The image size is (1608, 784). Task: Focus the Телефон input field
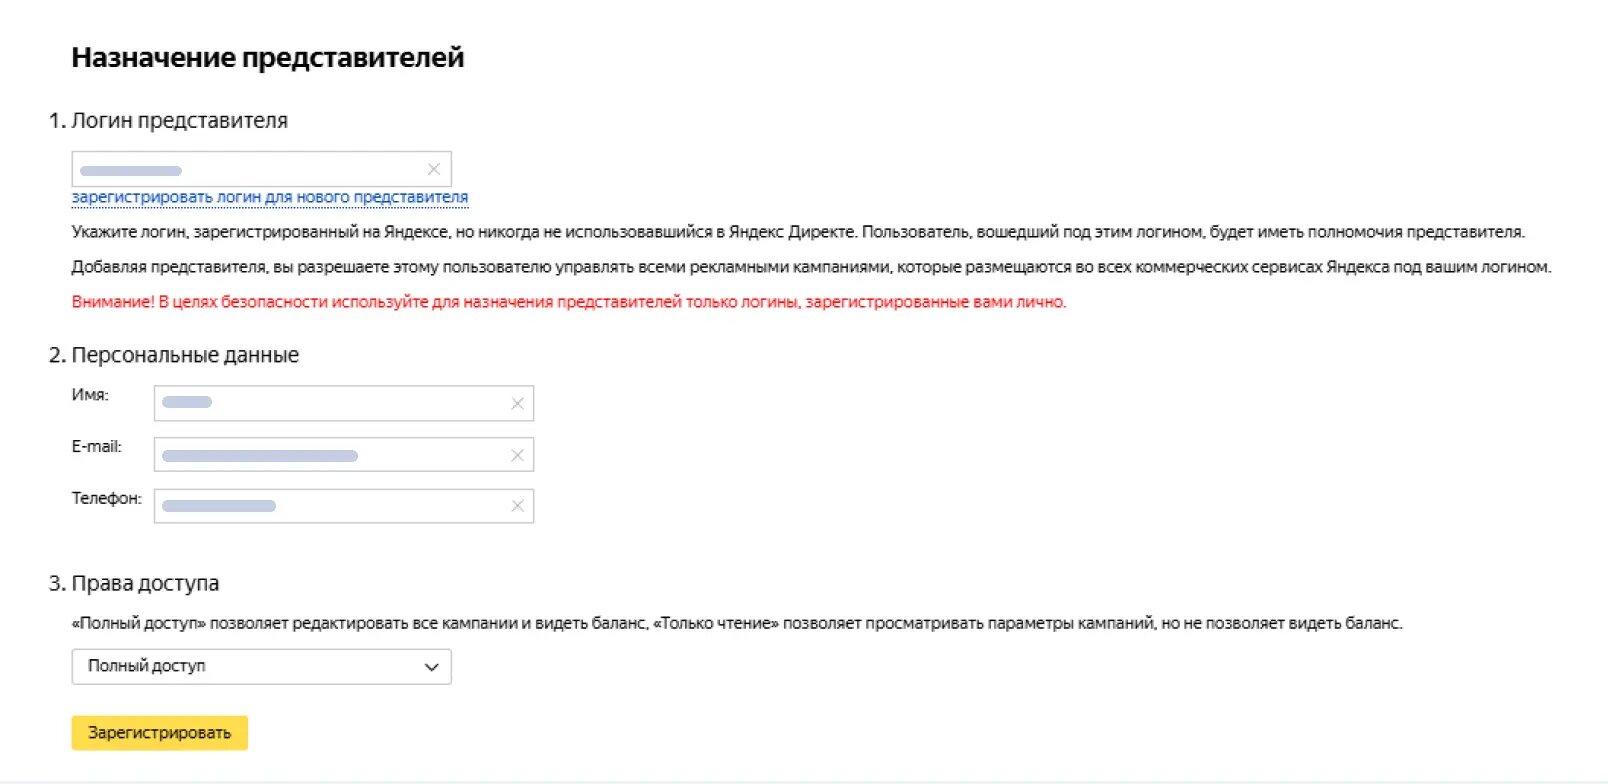click(x=343, y=506)
